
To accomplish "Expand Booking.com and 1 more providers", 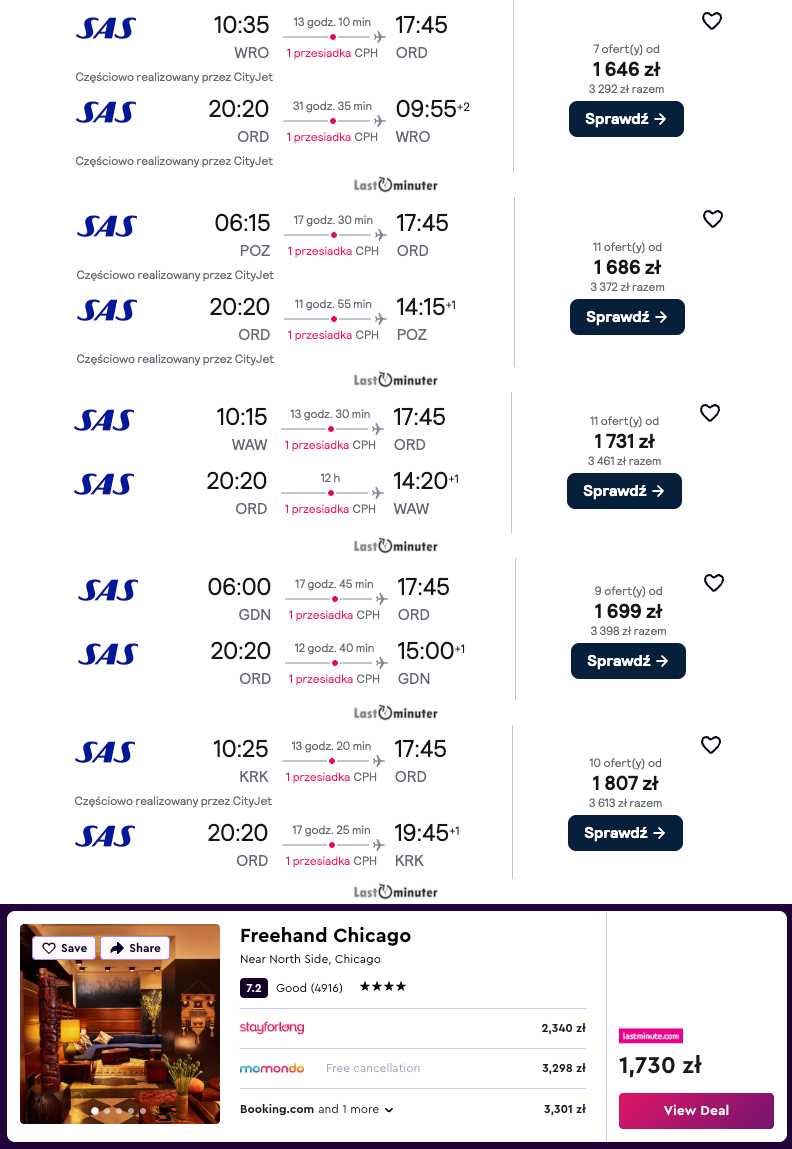I will [x=317, y=1109].
